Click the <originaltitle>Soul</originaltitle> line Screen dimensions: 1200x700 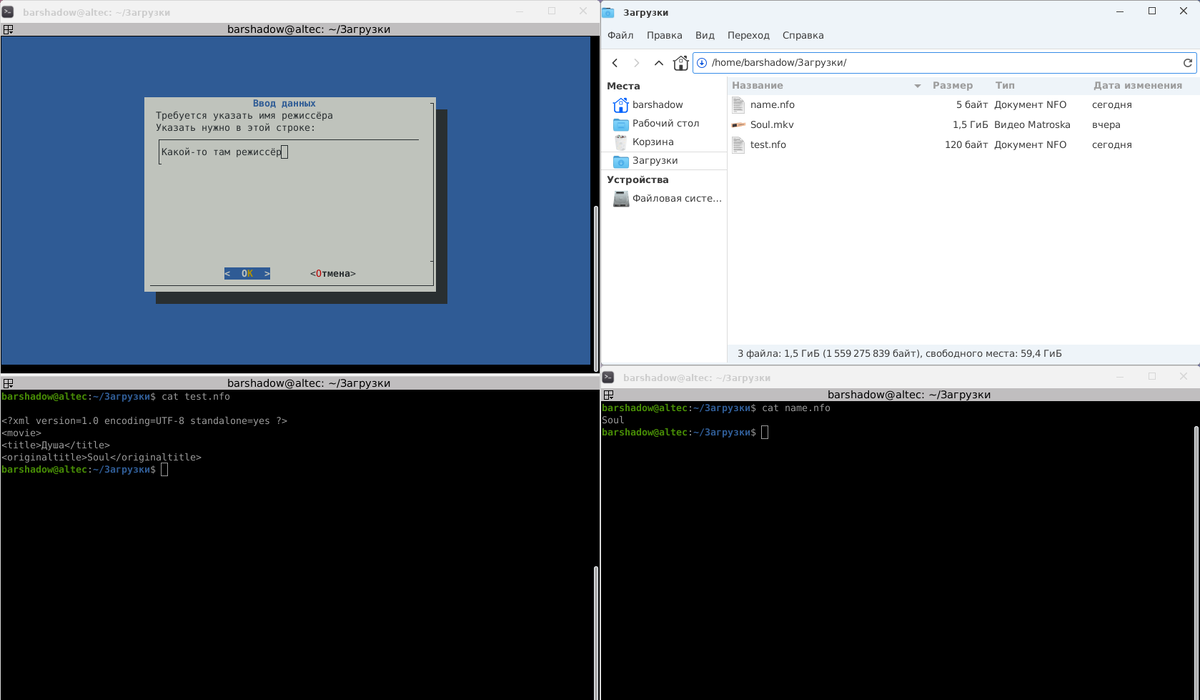[x=102, y=457]
